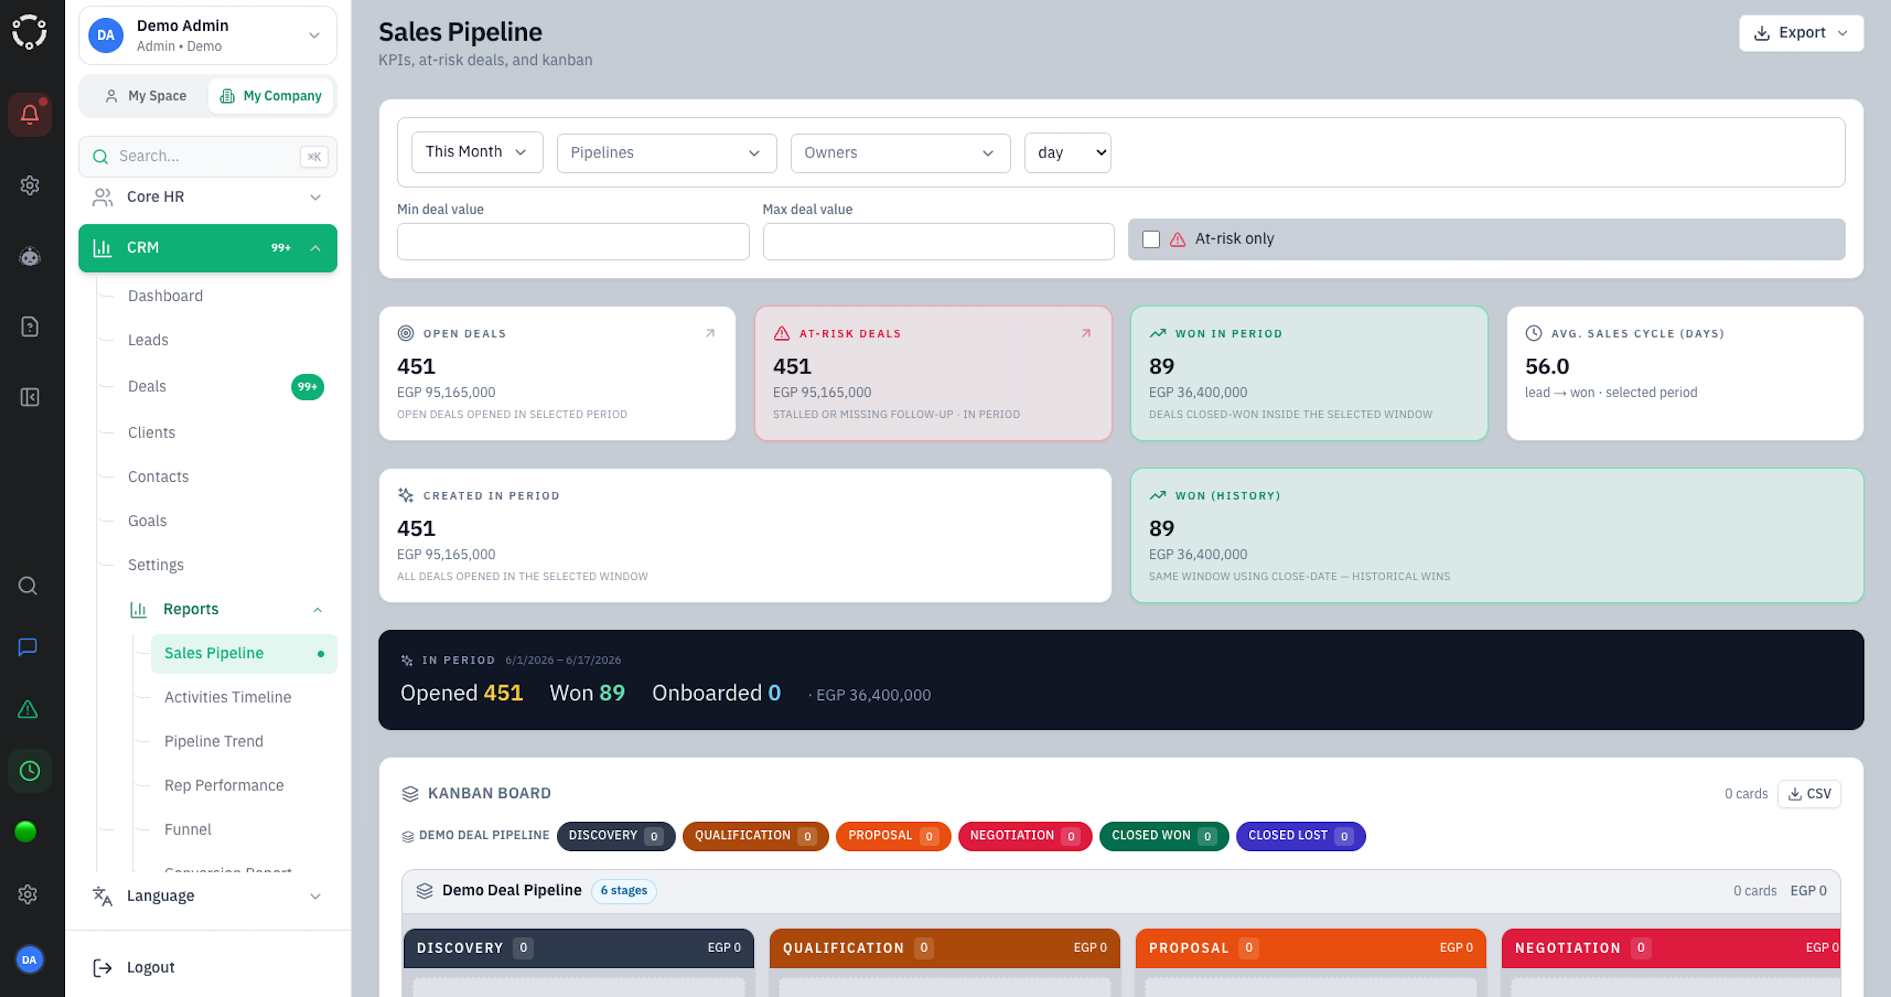1891x997 pixels.
Task: Click the Export button
Action: tap(1801, 33)
